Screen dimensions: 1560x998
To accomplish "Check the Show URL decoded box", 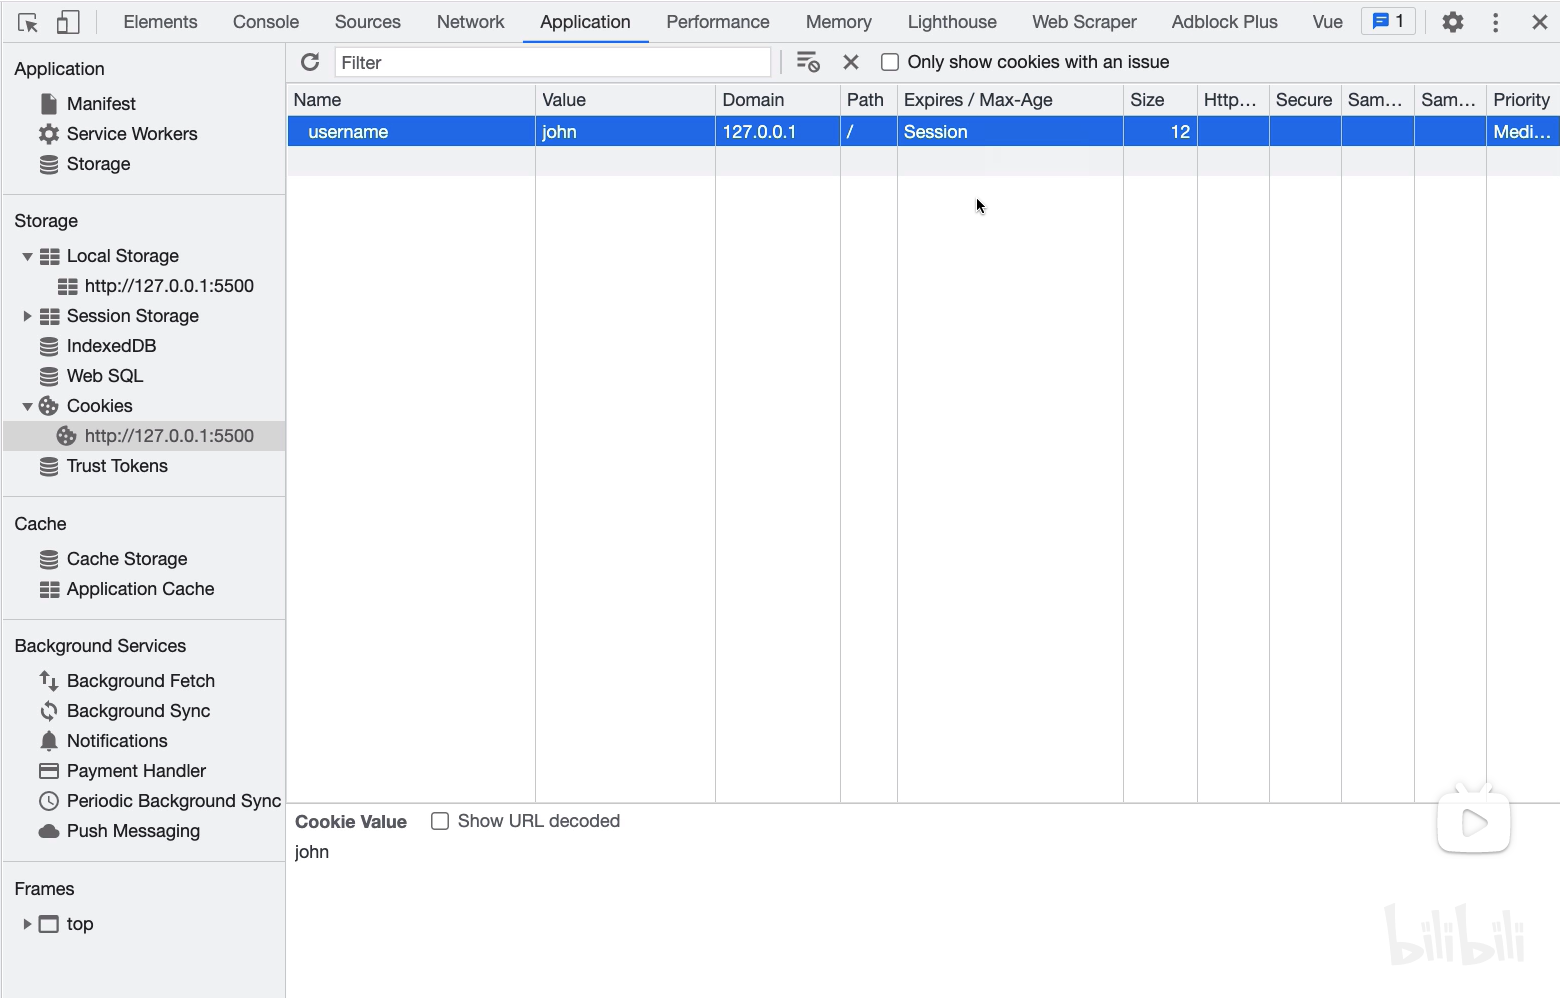I will click(440, 821).
